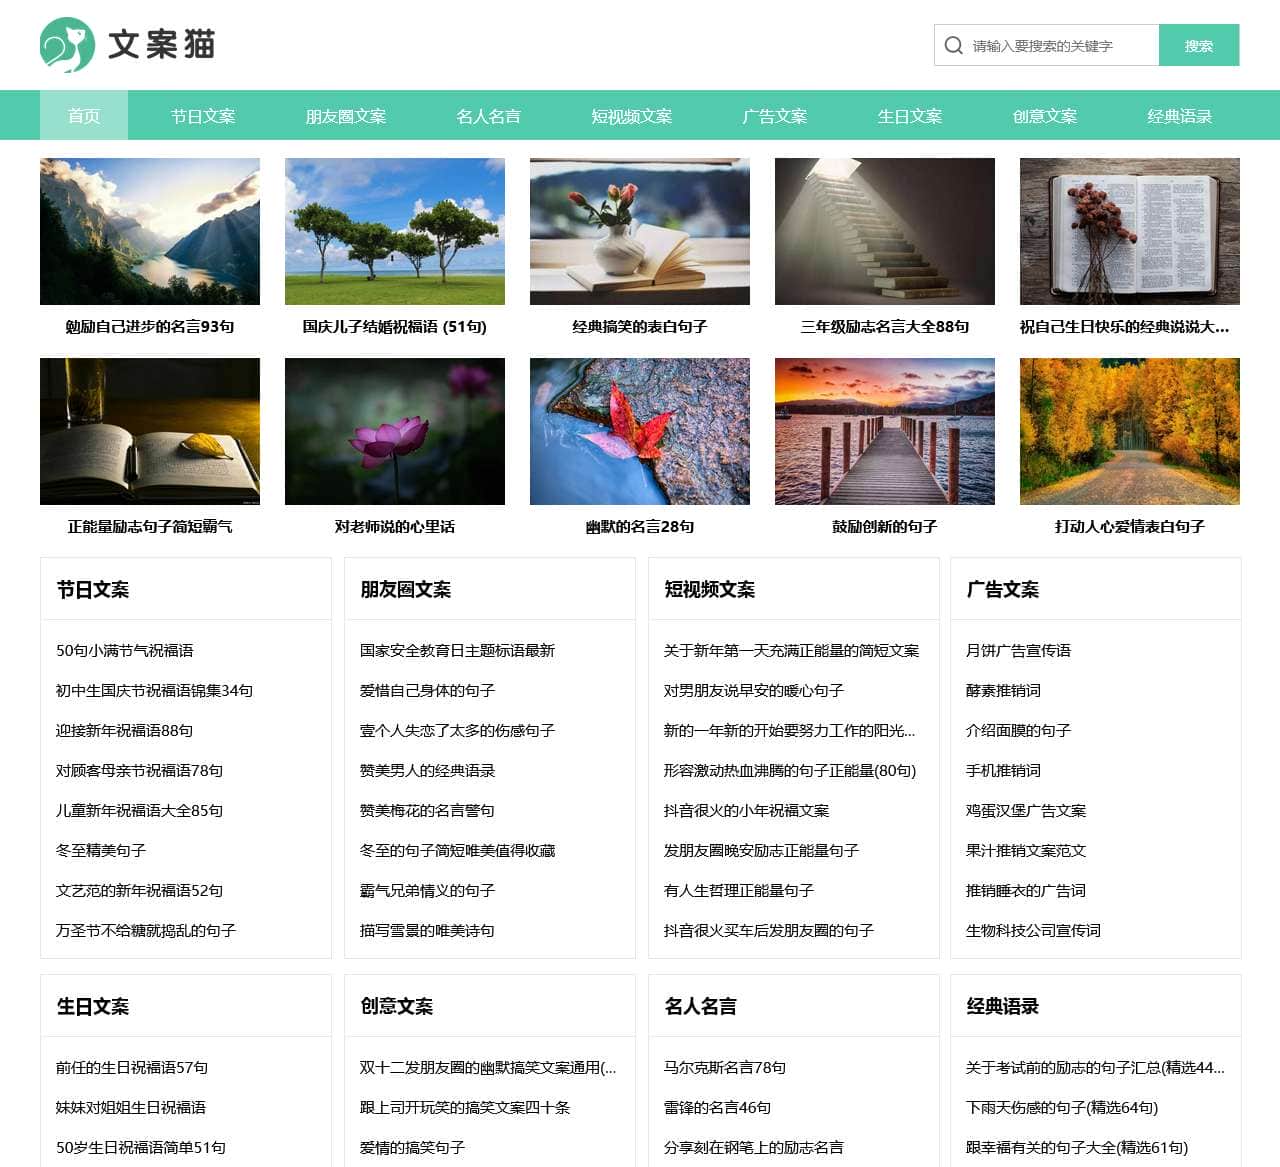The height and width of the screenshot is (1167, 1280).
Task: Click the red maple leaf thumbnail
Action: pos(640,431)
